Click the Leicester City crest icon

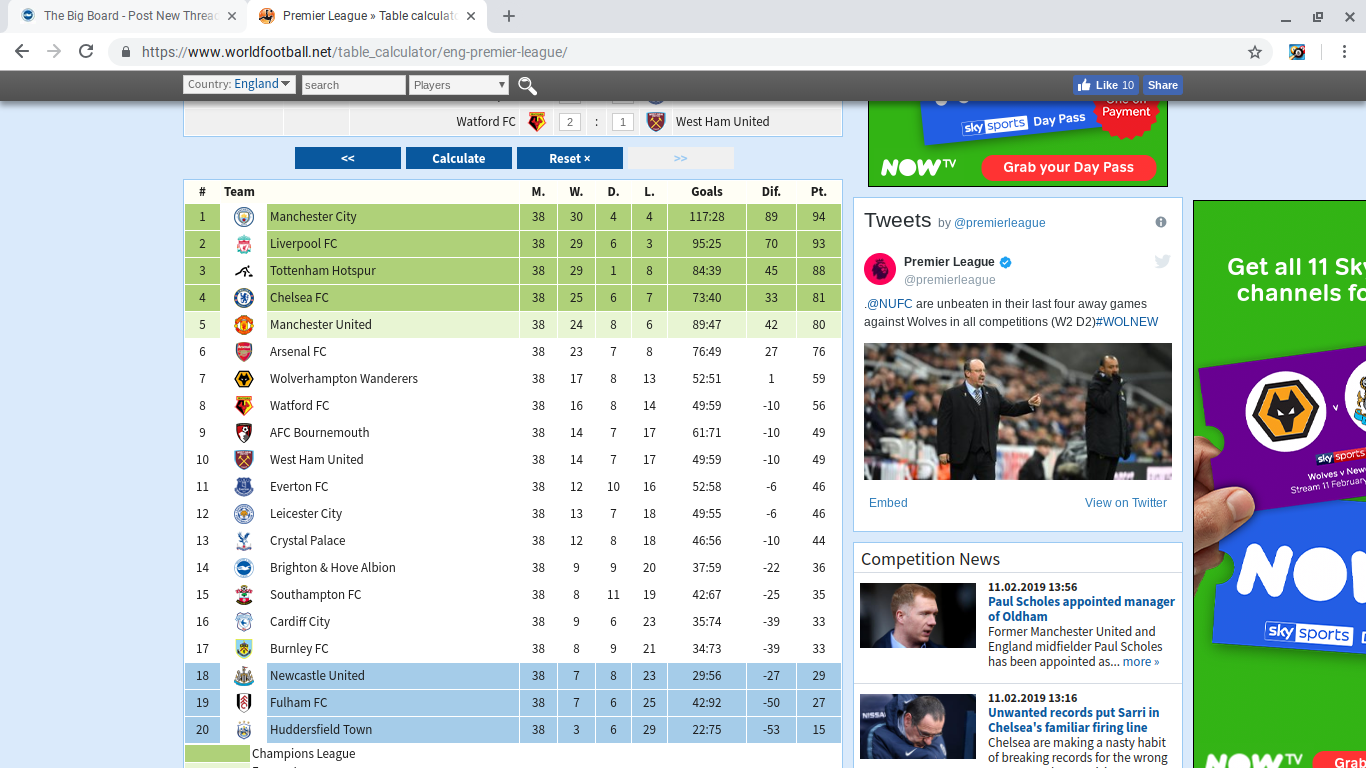point(244,514)
